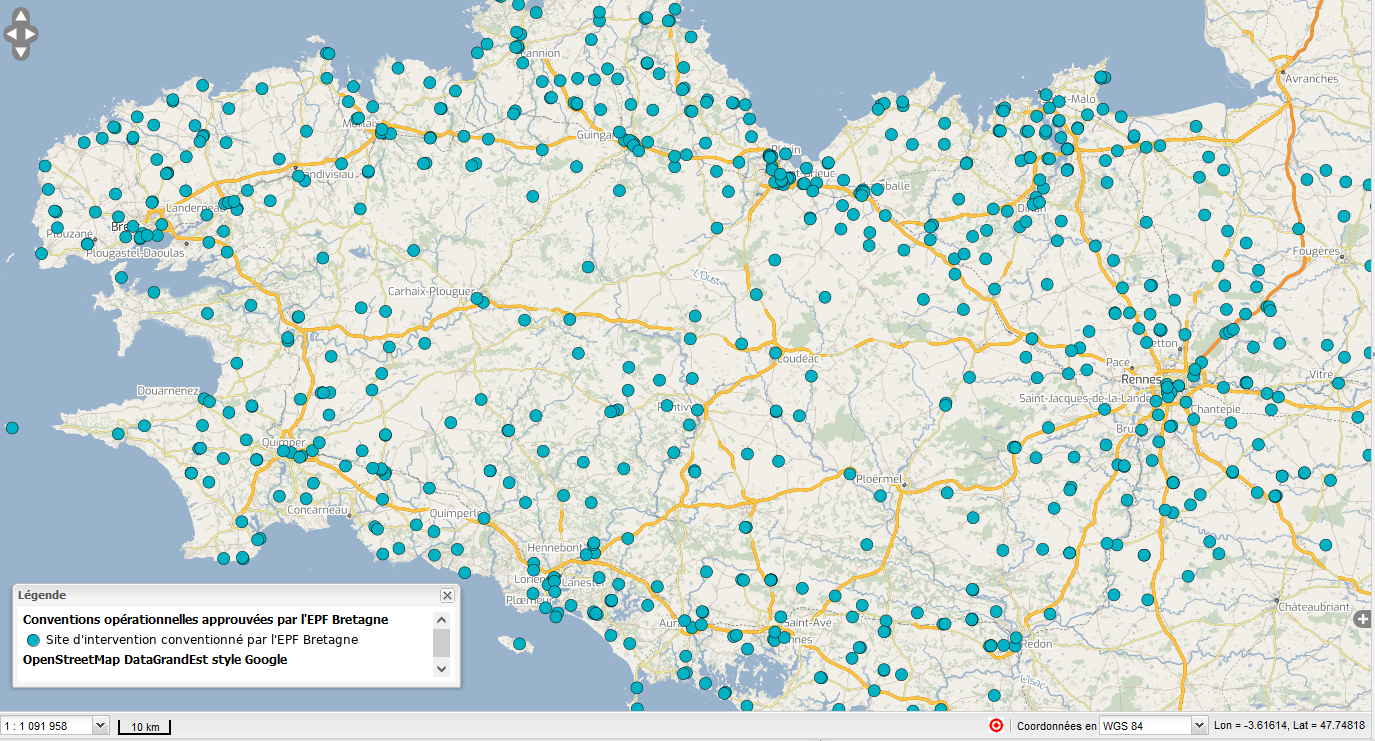This screenshot has height=741, width=1375.
Task: Click the 10 km scale bar
Action: point(145,727)
